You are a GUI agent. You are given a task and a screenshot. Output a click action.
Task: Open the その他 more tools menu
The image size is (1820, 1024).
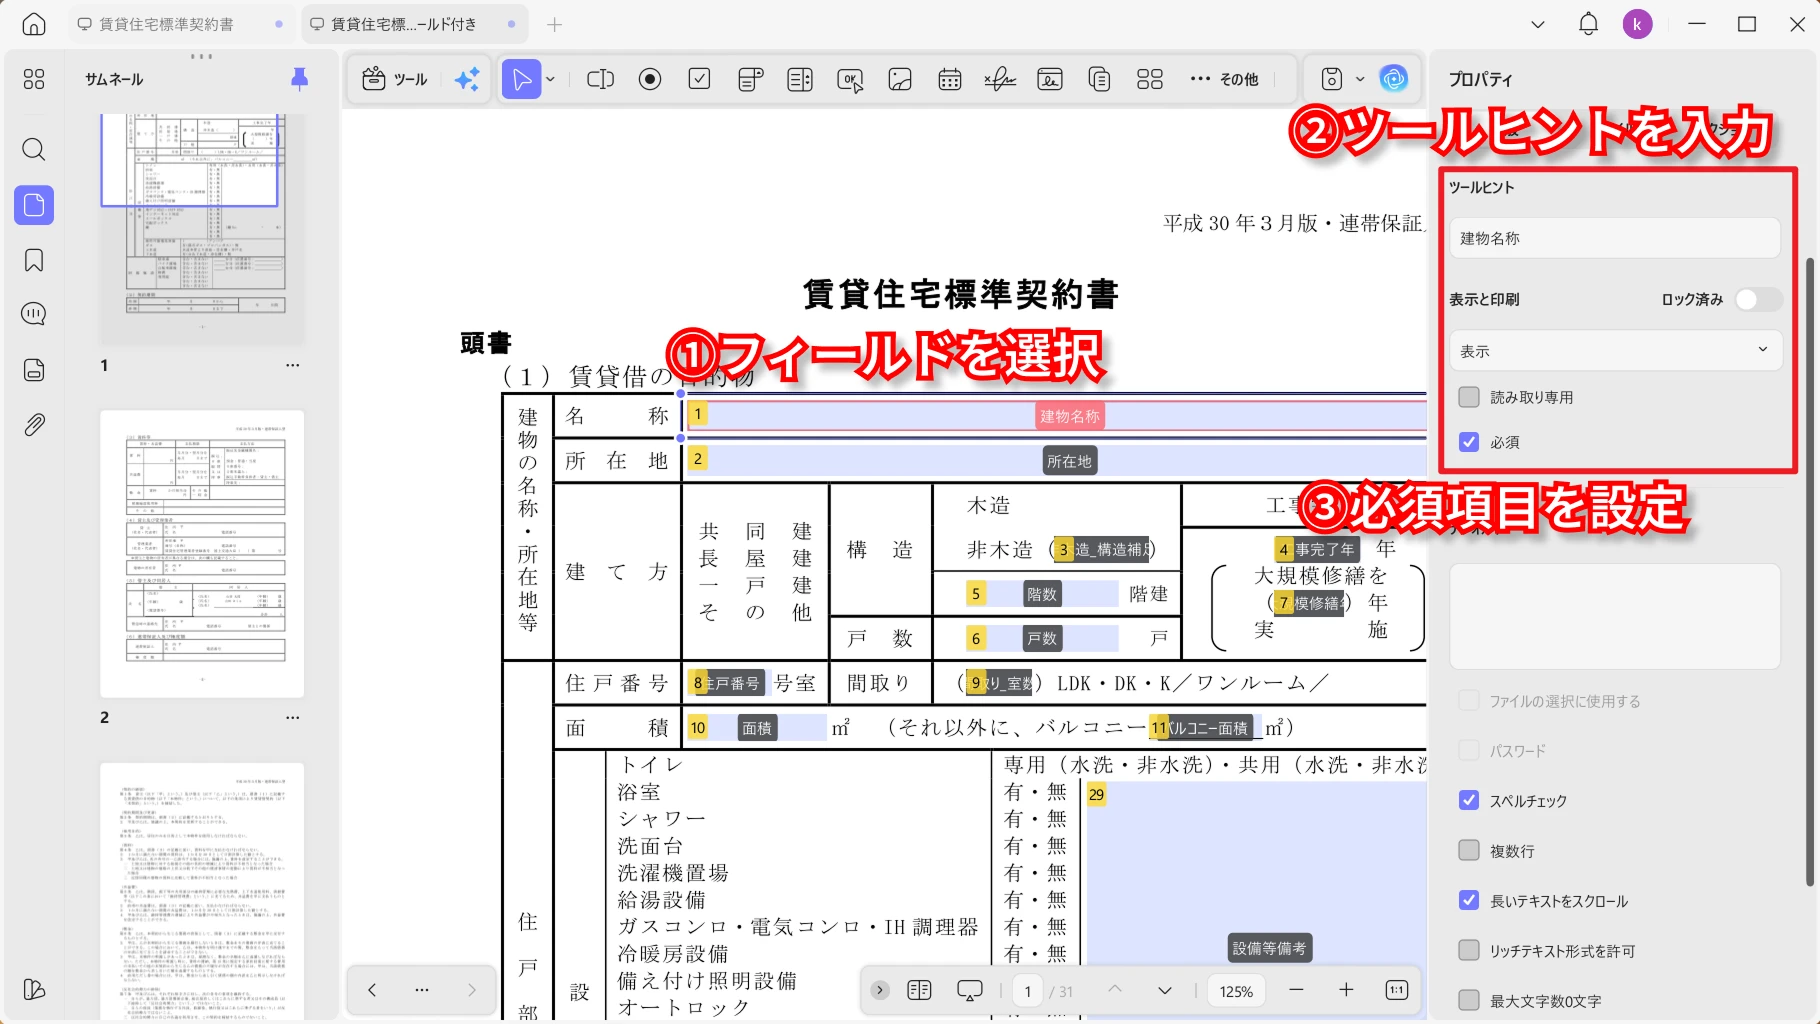point(1224,79)
